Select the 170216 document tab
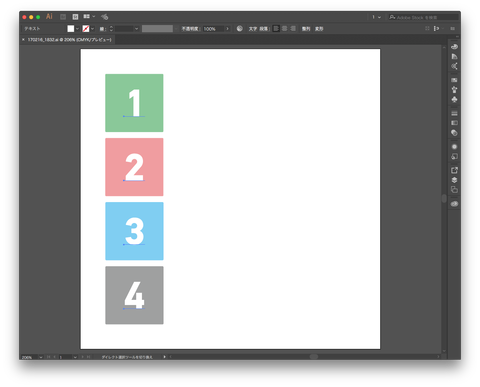 69,40
